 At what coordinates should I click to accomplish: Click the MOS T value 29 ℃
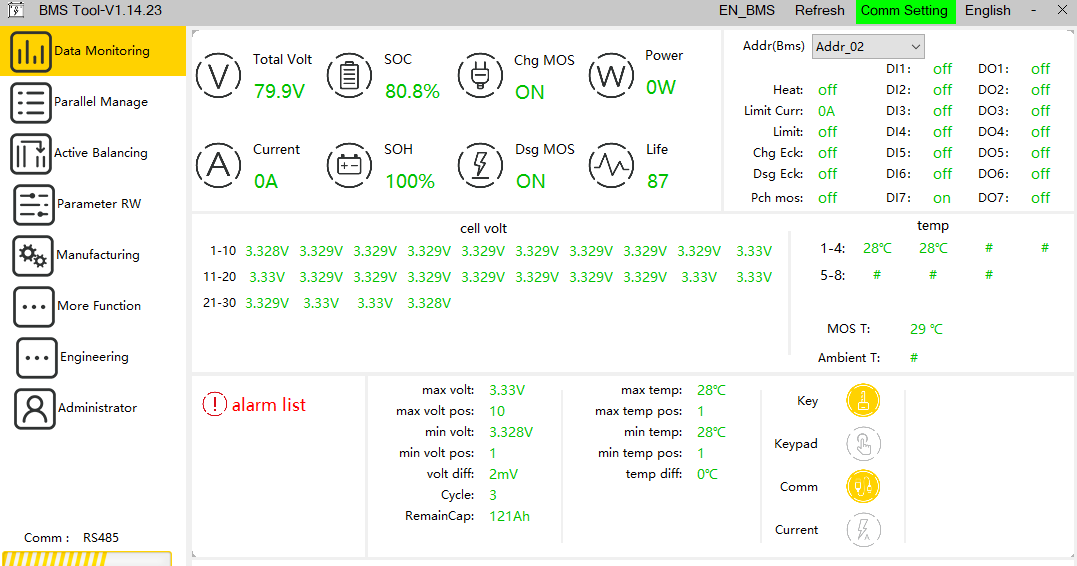coord(927,329)
